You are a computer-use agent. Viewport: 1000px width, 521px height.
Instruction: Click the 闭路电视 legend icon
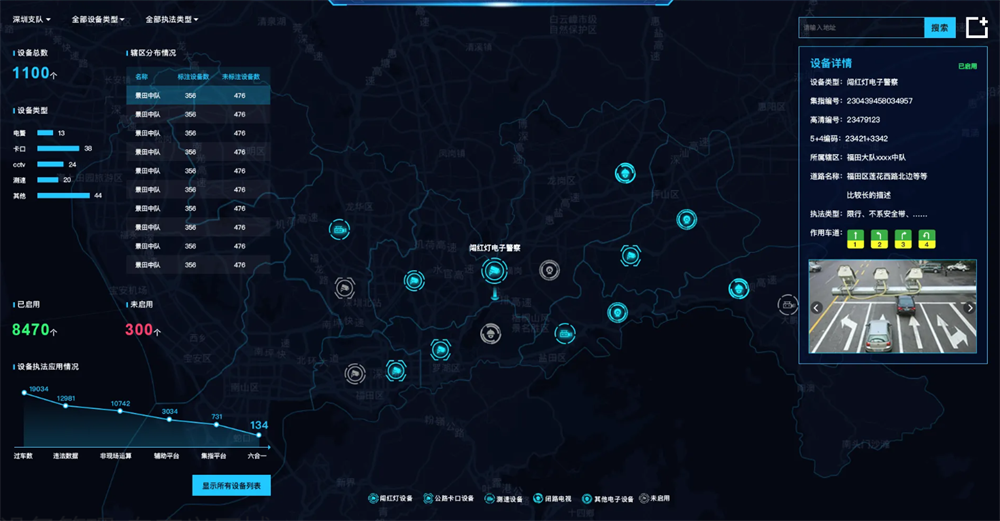click(539, 498)
